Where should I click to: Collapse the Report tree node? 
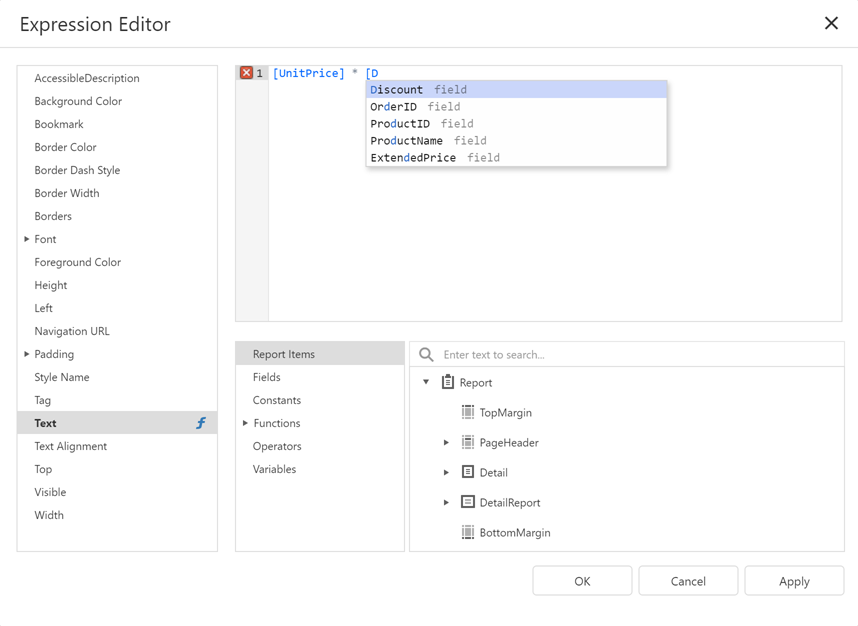click(425, 382)
